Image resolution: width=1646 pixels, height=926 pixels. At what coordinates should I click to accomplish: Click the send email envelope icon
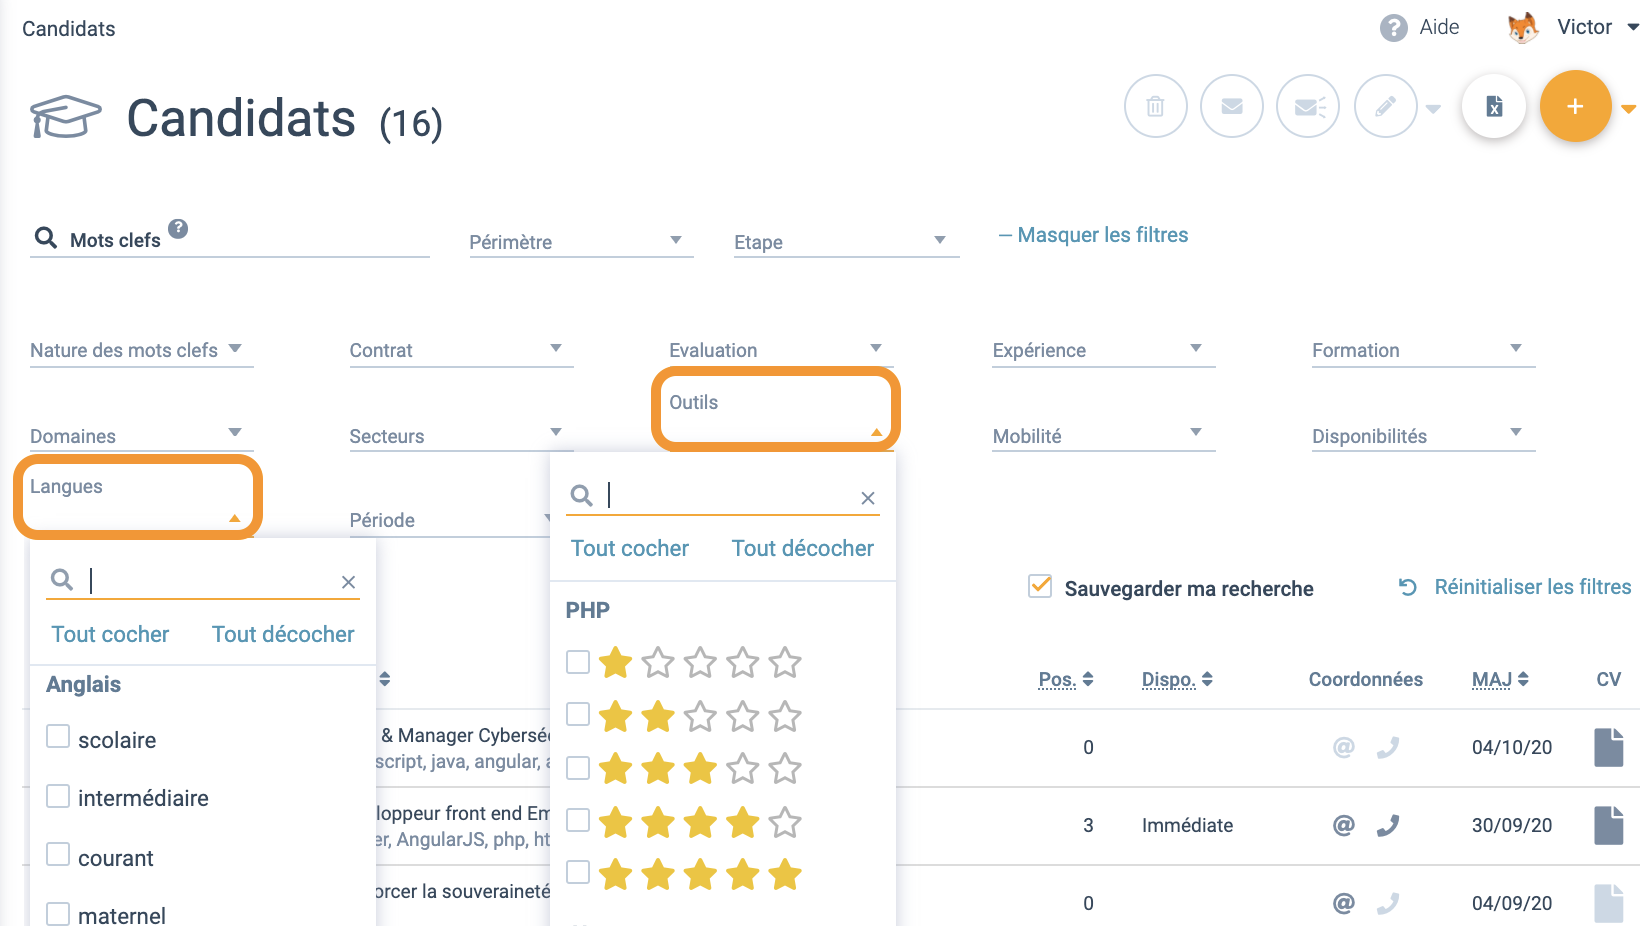(x=1231, y=106)
